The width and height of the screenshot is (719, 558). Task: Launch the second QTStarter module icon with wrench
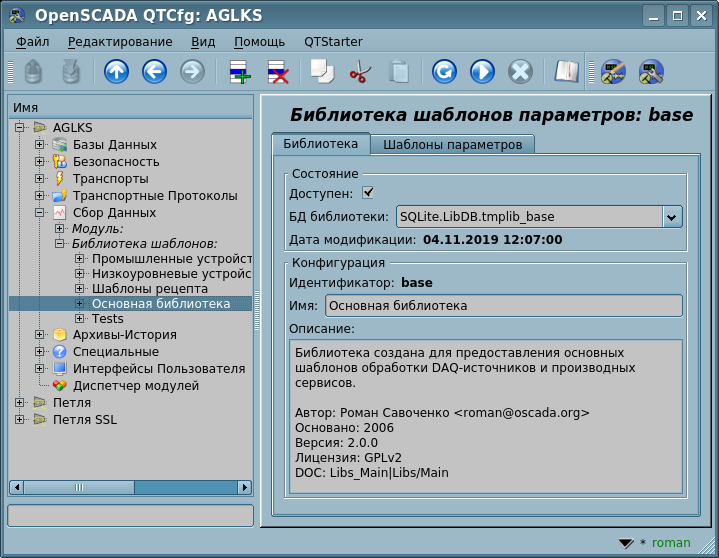651,72
